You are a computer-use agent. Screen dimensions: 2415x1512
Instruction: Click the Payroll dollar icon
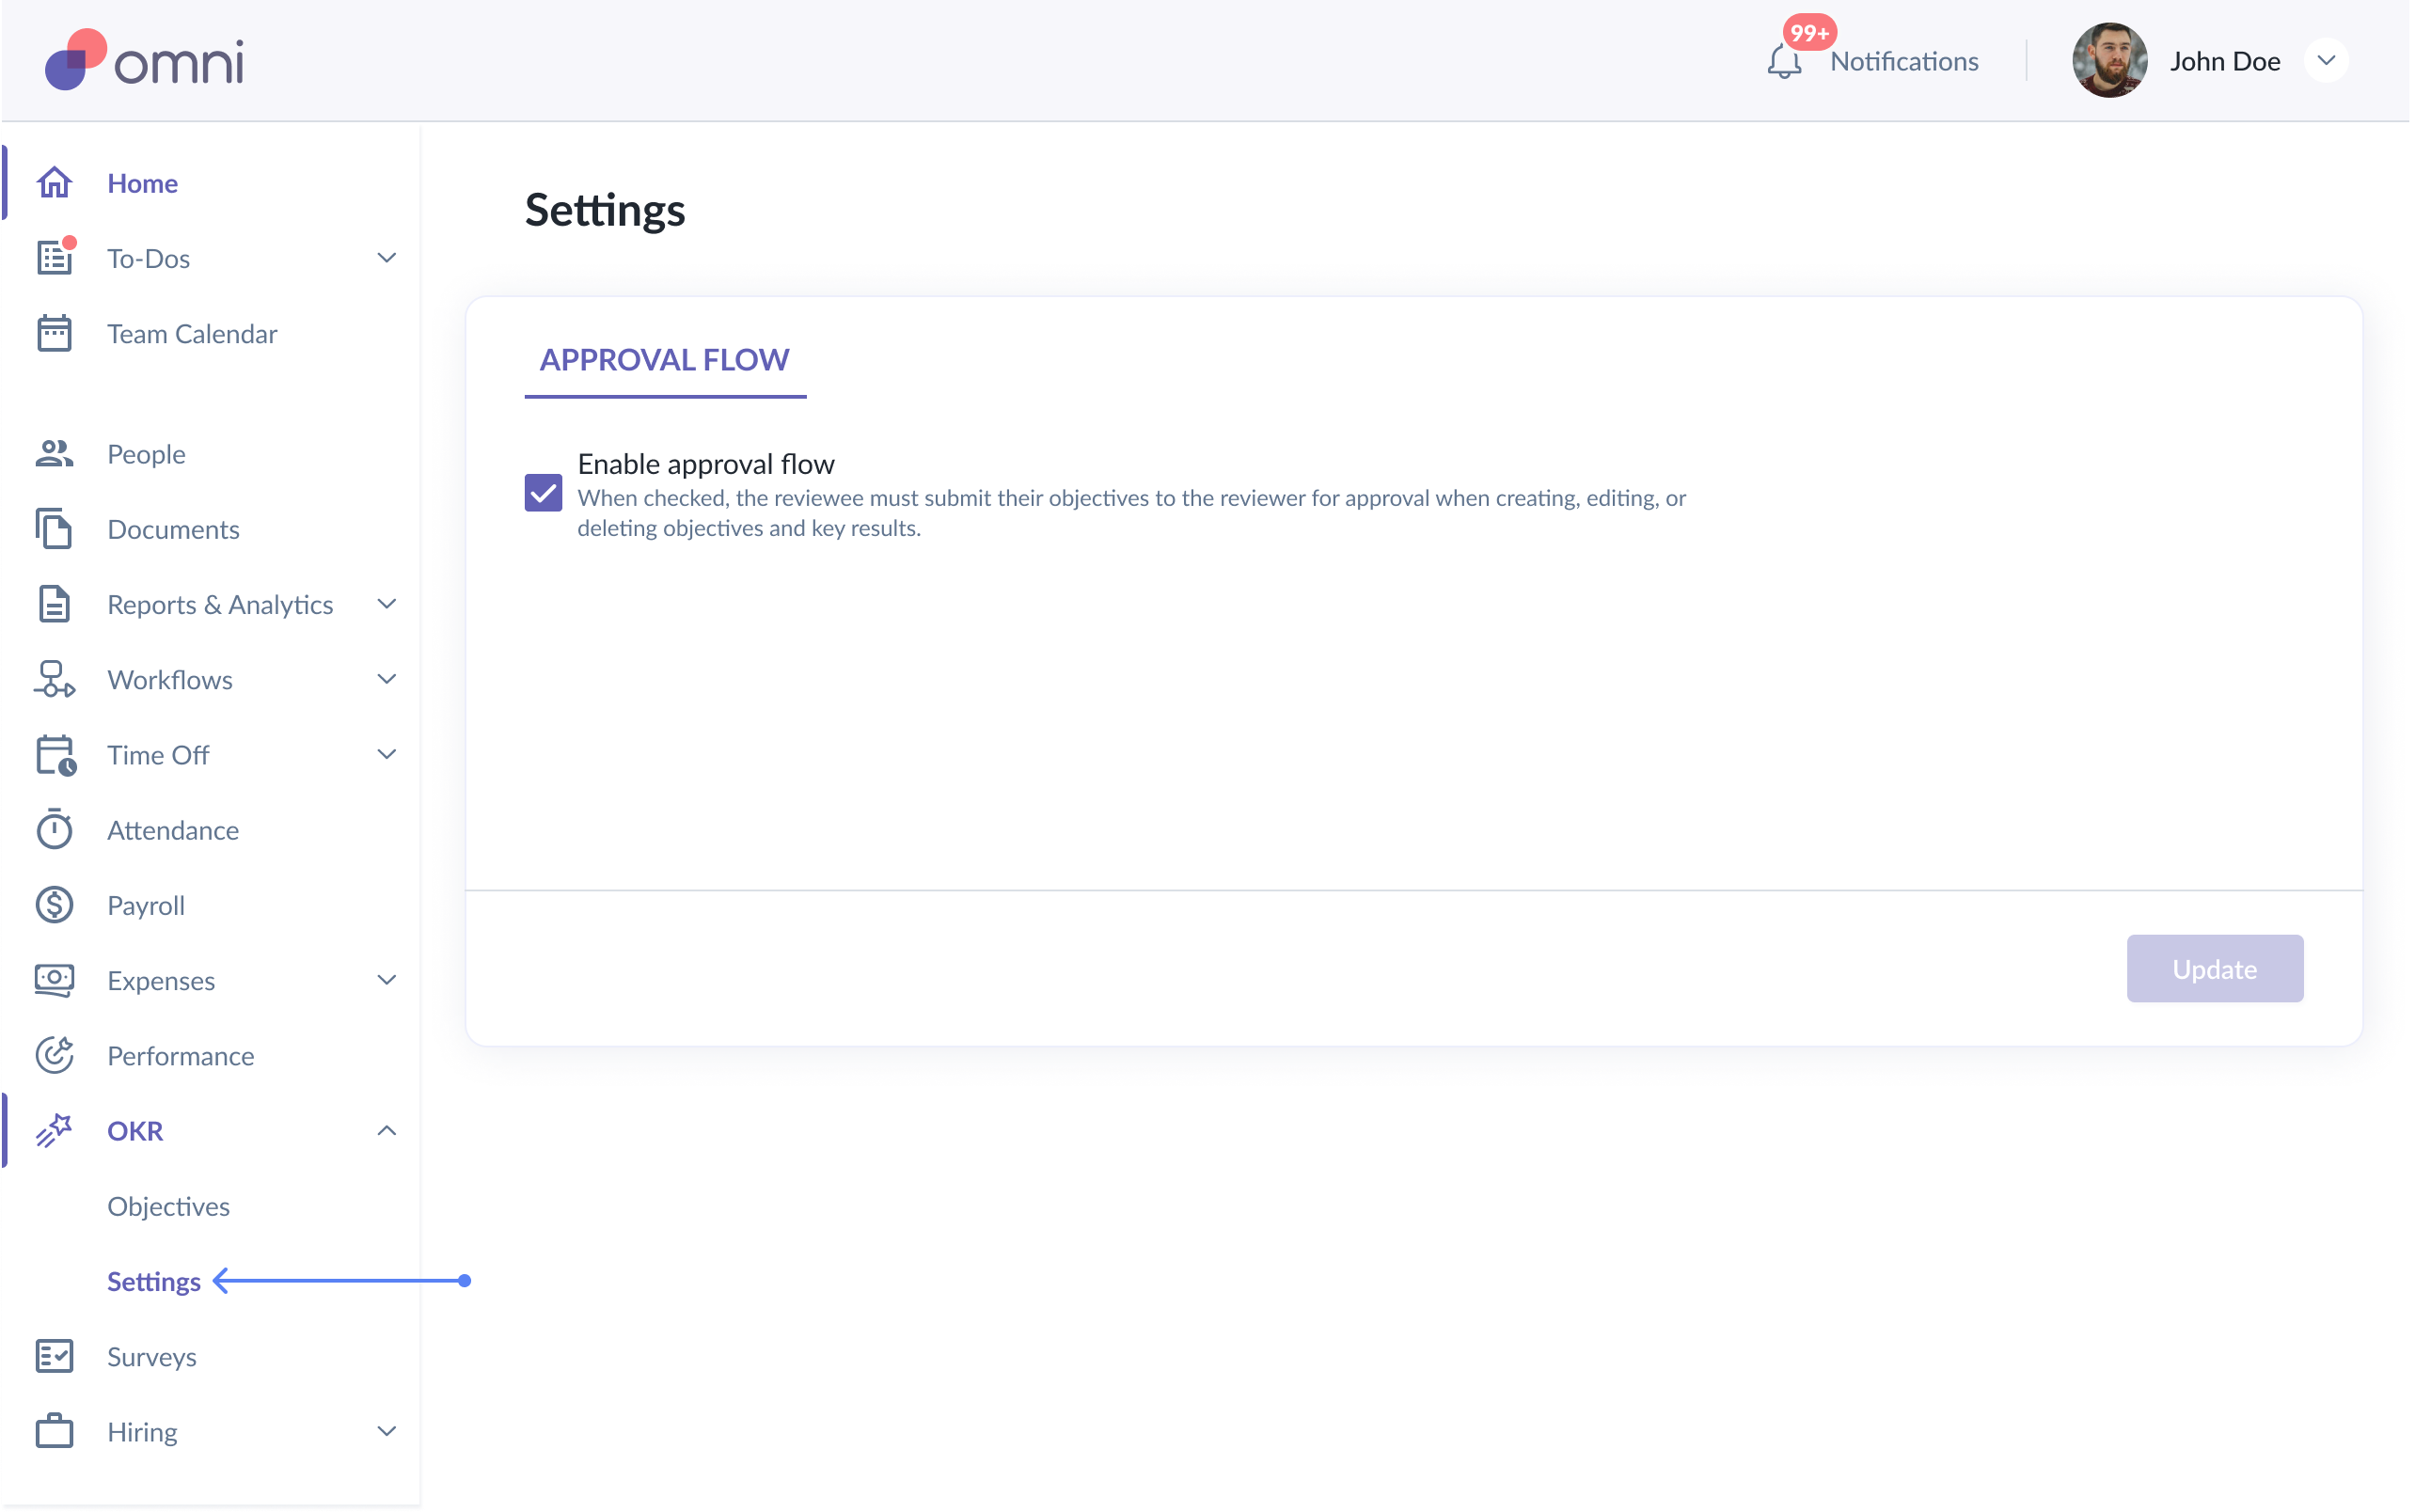click(54, 905)
